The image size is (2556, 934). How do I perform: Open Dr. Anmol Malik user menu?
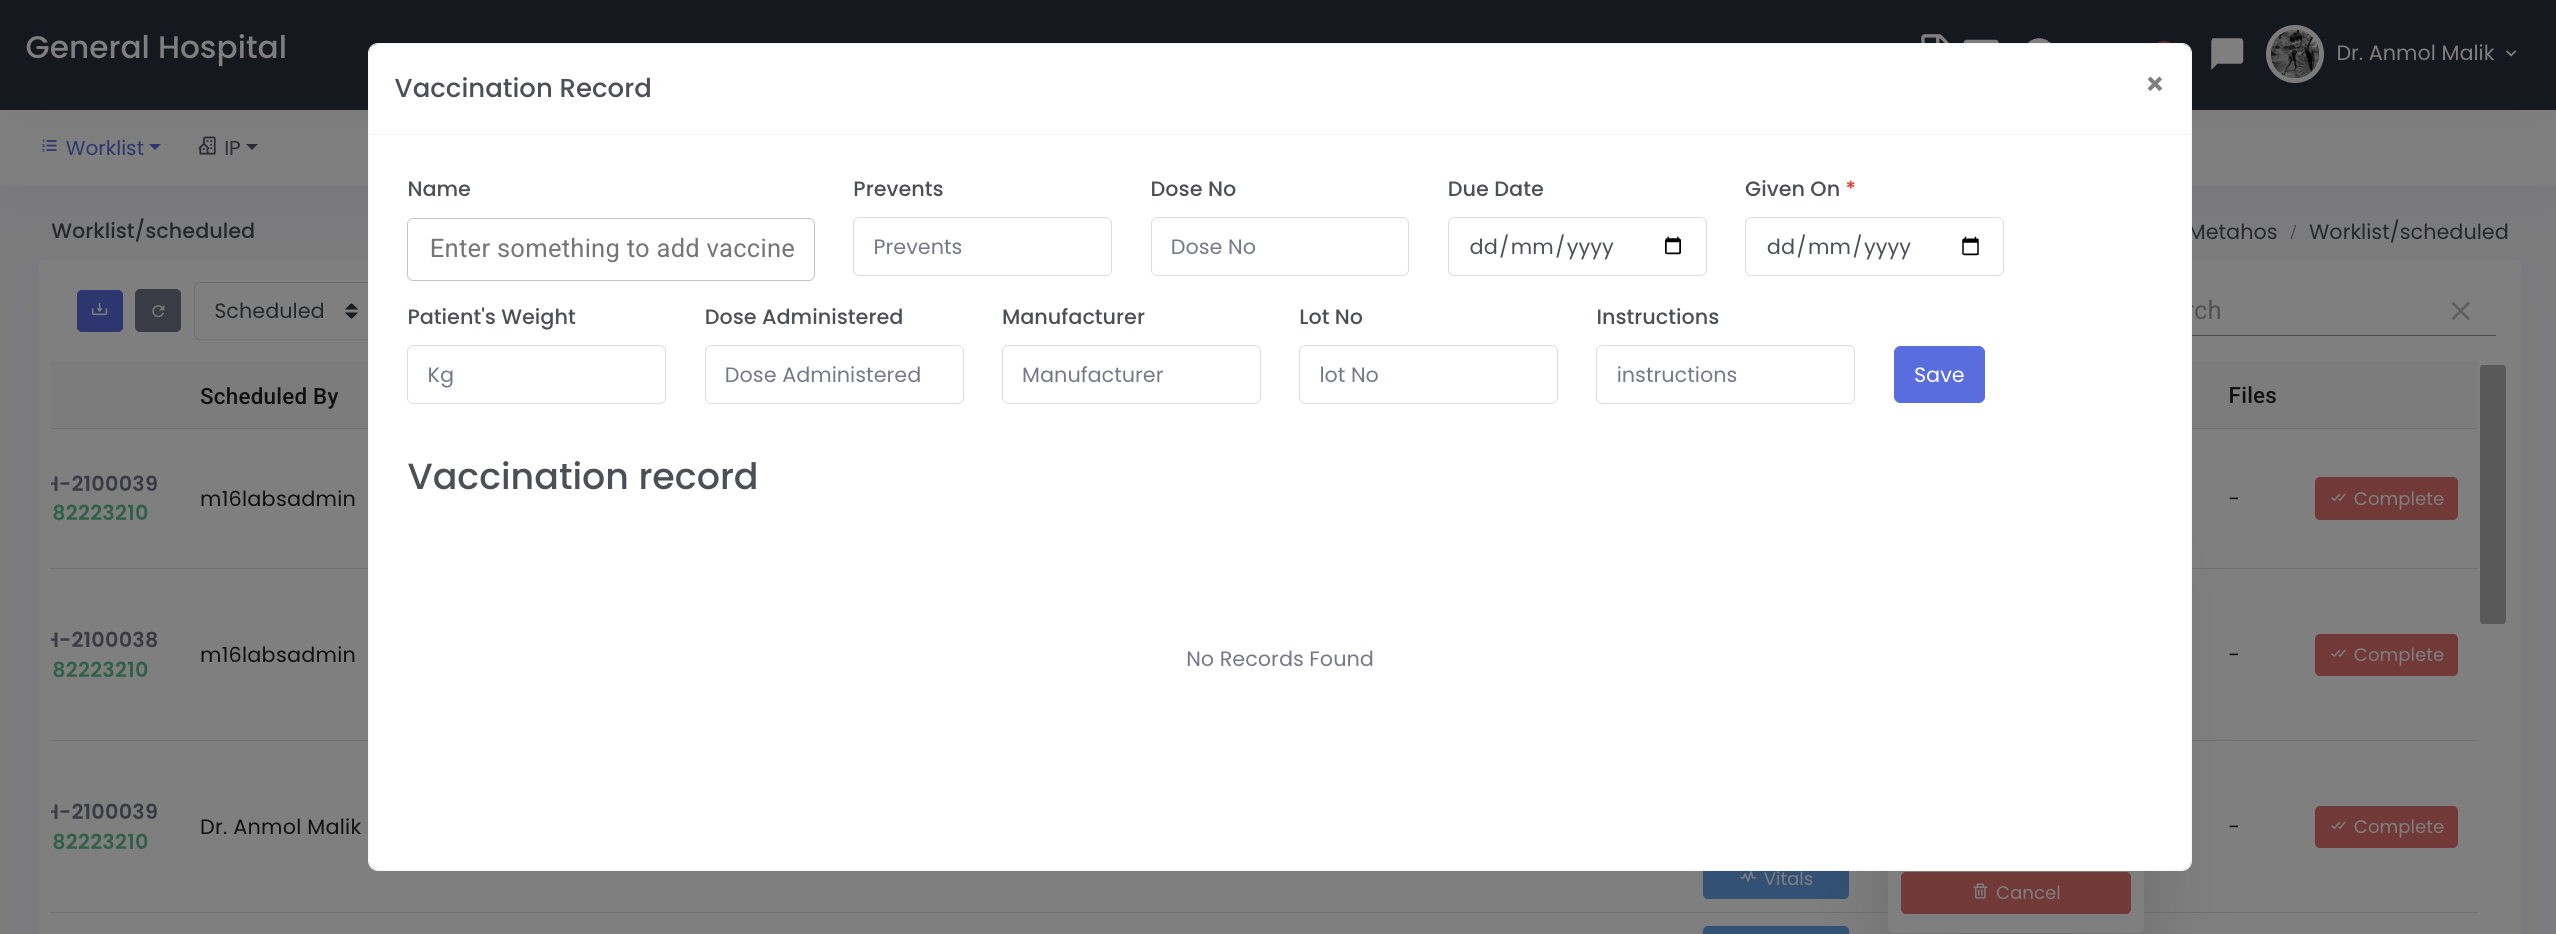[x=2425, y=53]
